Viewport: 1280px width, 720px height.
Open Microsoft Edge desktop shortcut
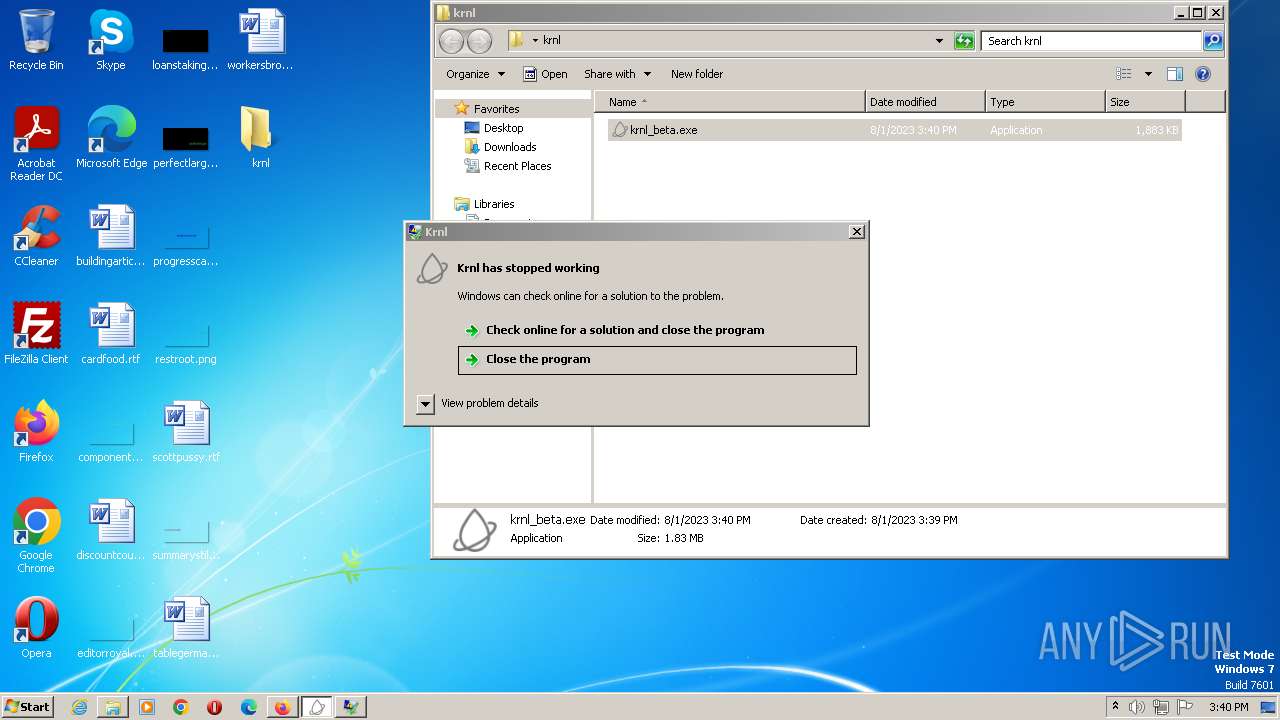tap(111, 138)
